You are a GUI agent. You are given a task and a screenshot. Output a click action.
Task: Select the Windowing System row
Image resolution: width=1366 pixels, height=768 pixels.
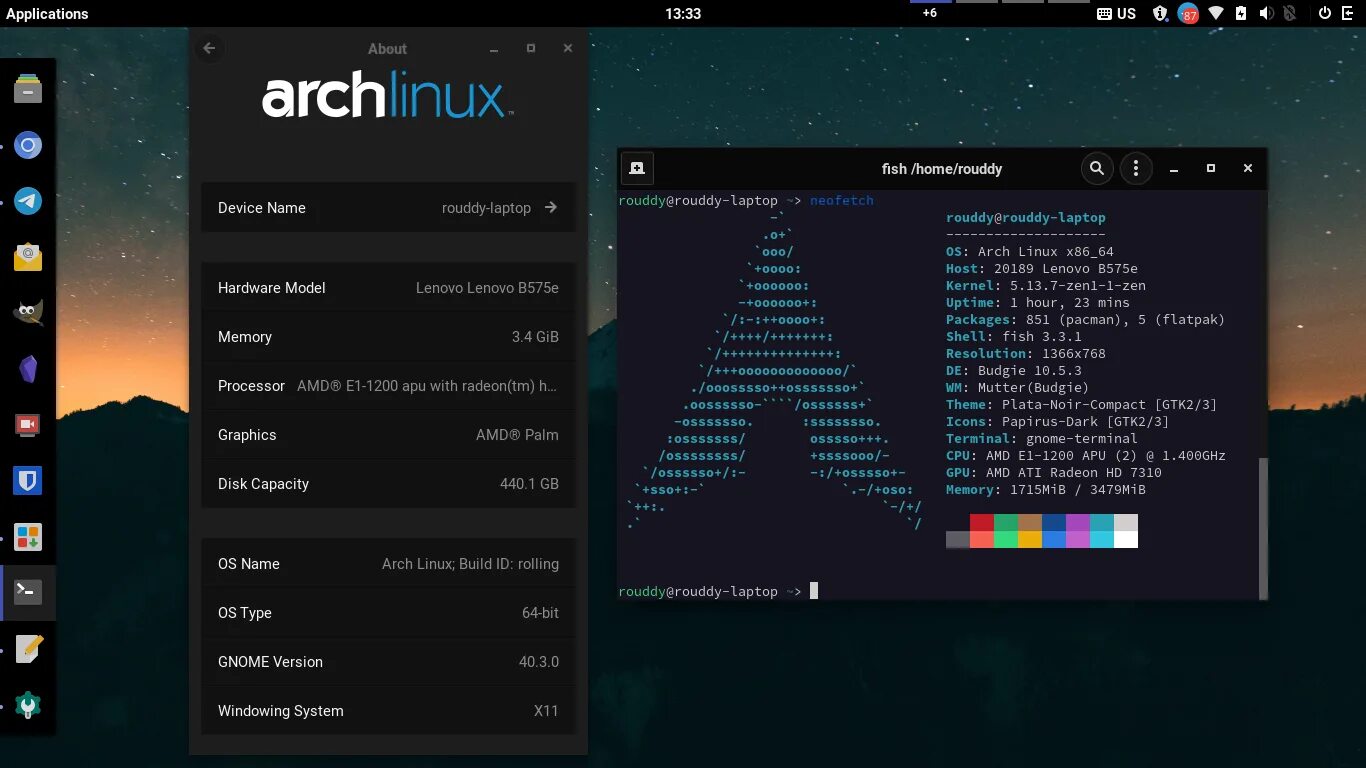tap(388, 710)
